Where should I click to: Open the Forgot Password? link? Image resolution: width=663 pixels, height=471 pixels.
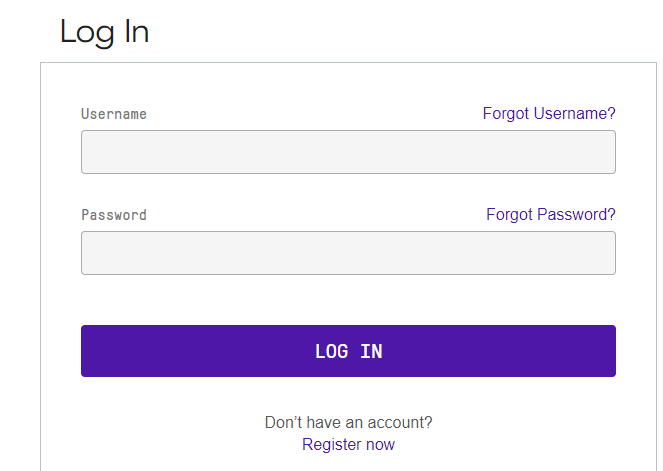551,214
